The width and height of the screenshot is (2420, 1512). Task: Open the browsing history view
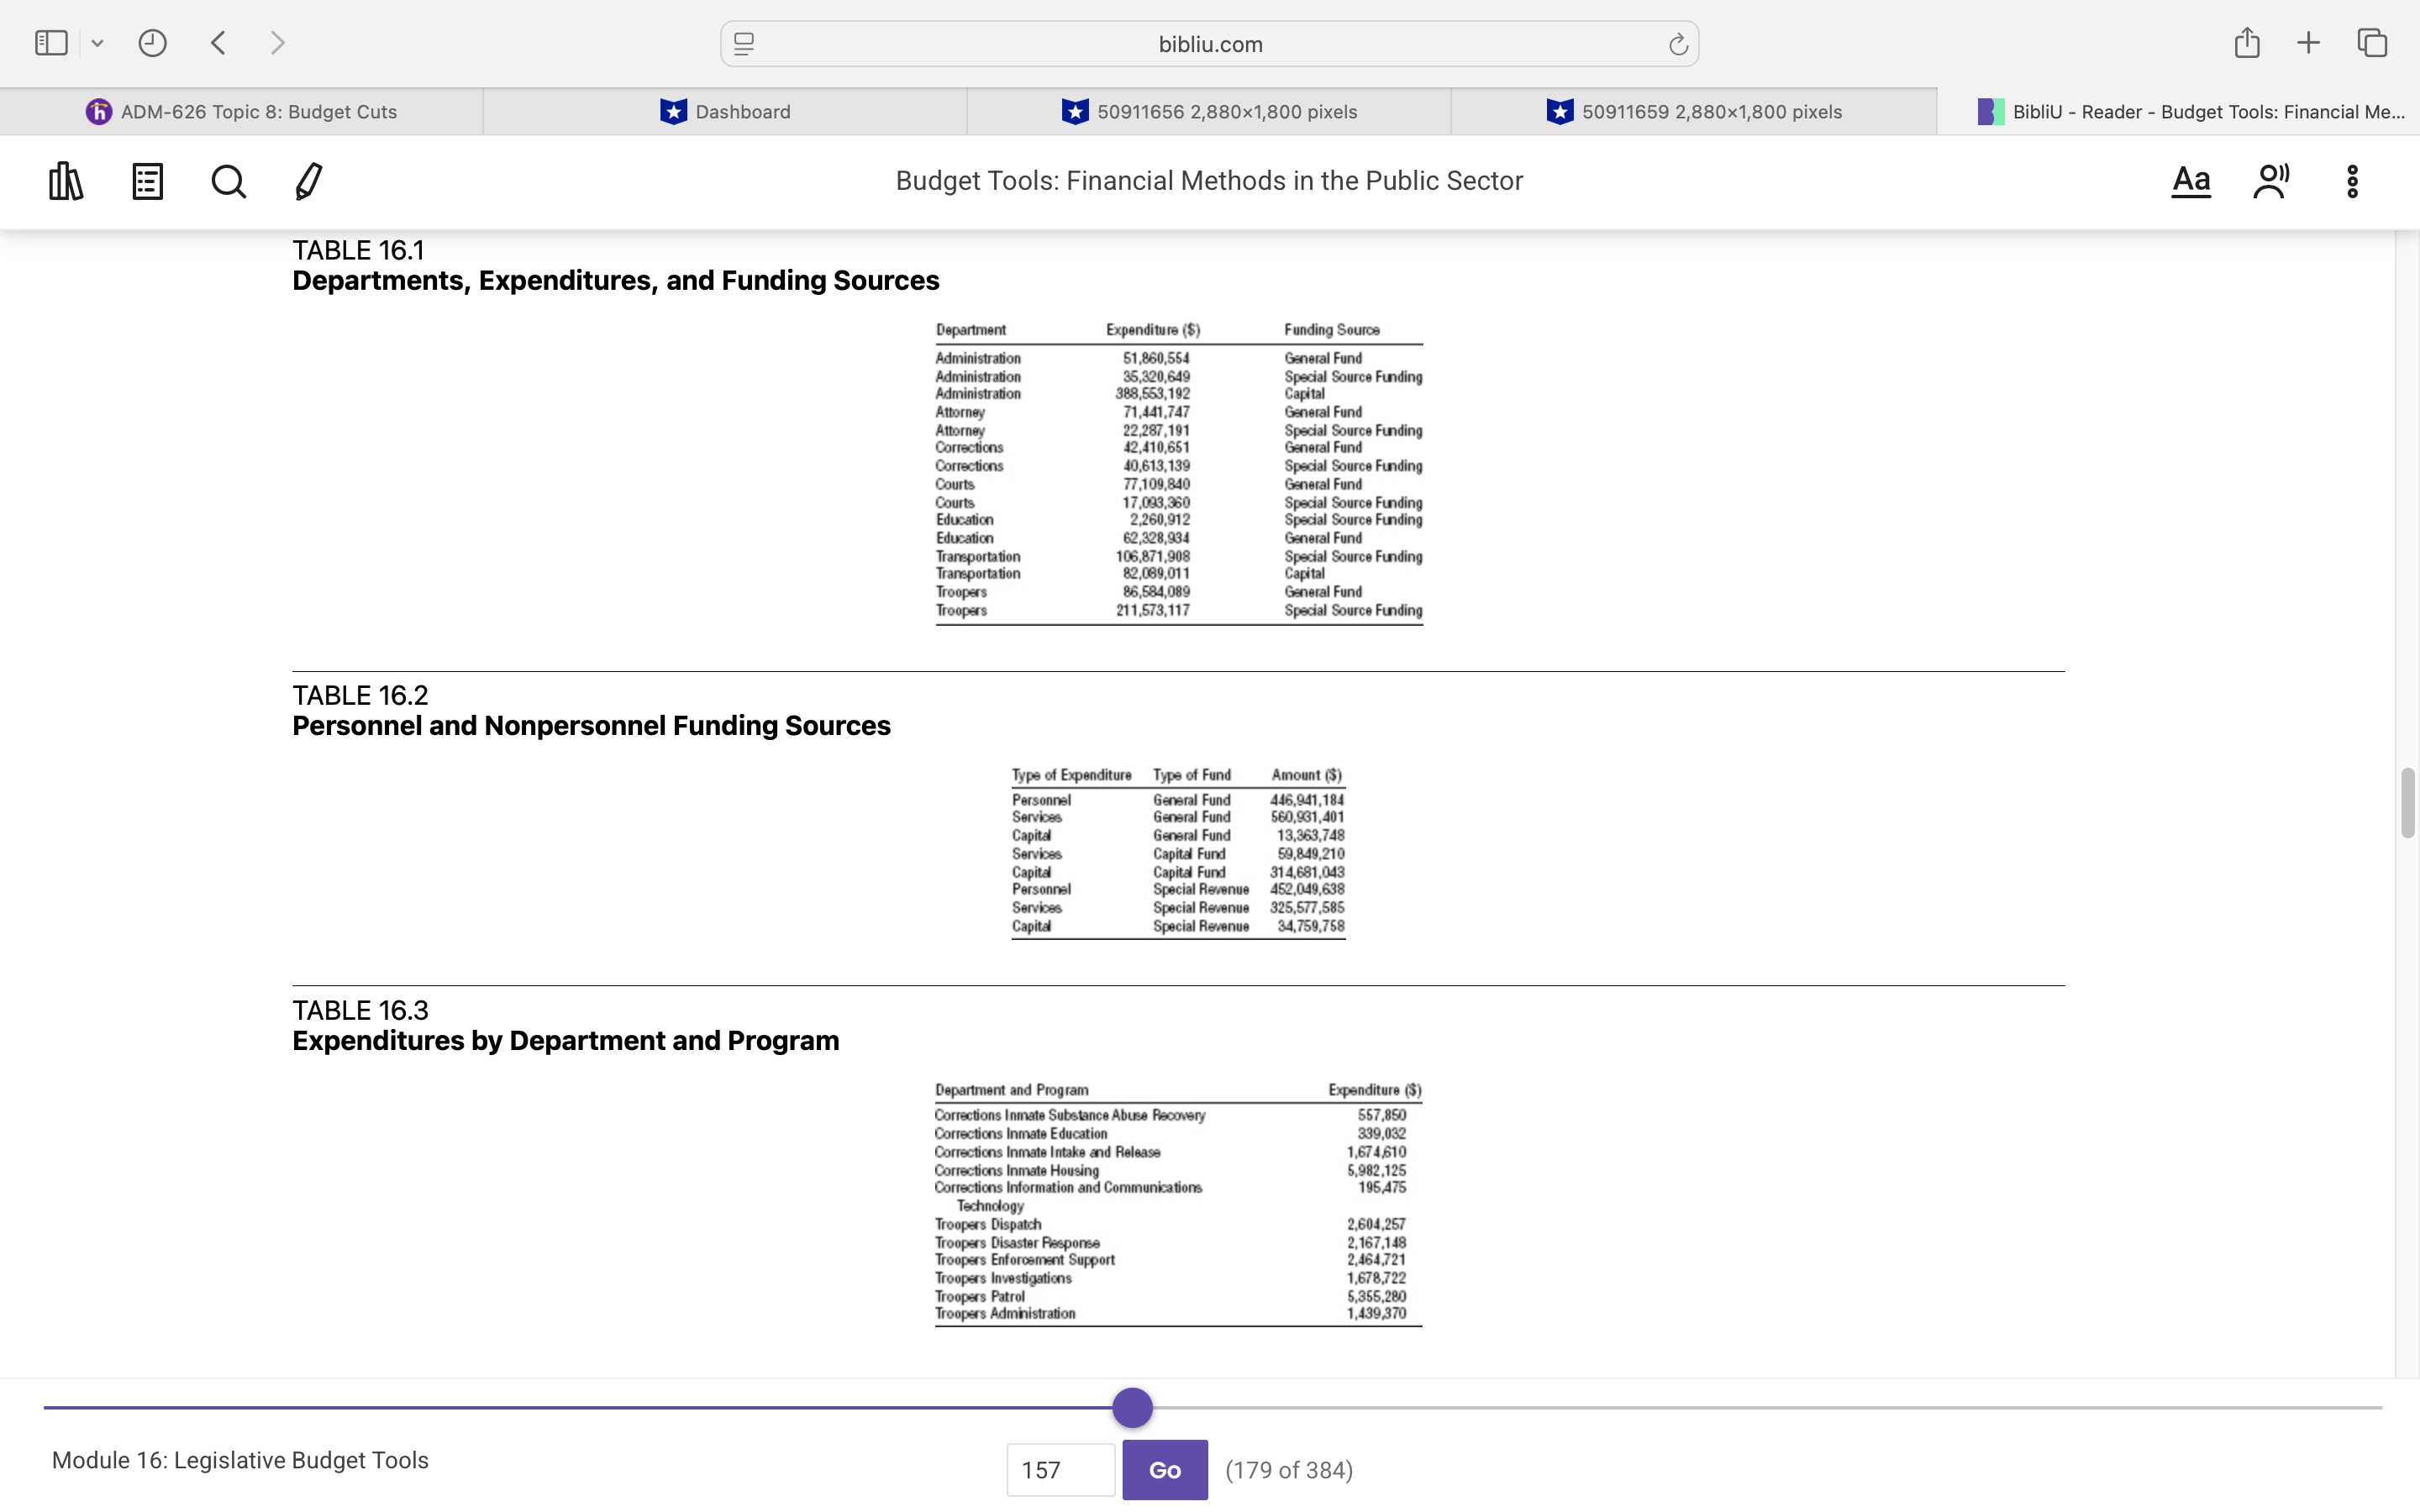(152, 42)
